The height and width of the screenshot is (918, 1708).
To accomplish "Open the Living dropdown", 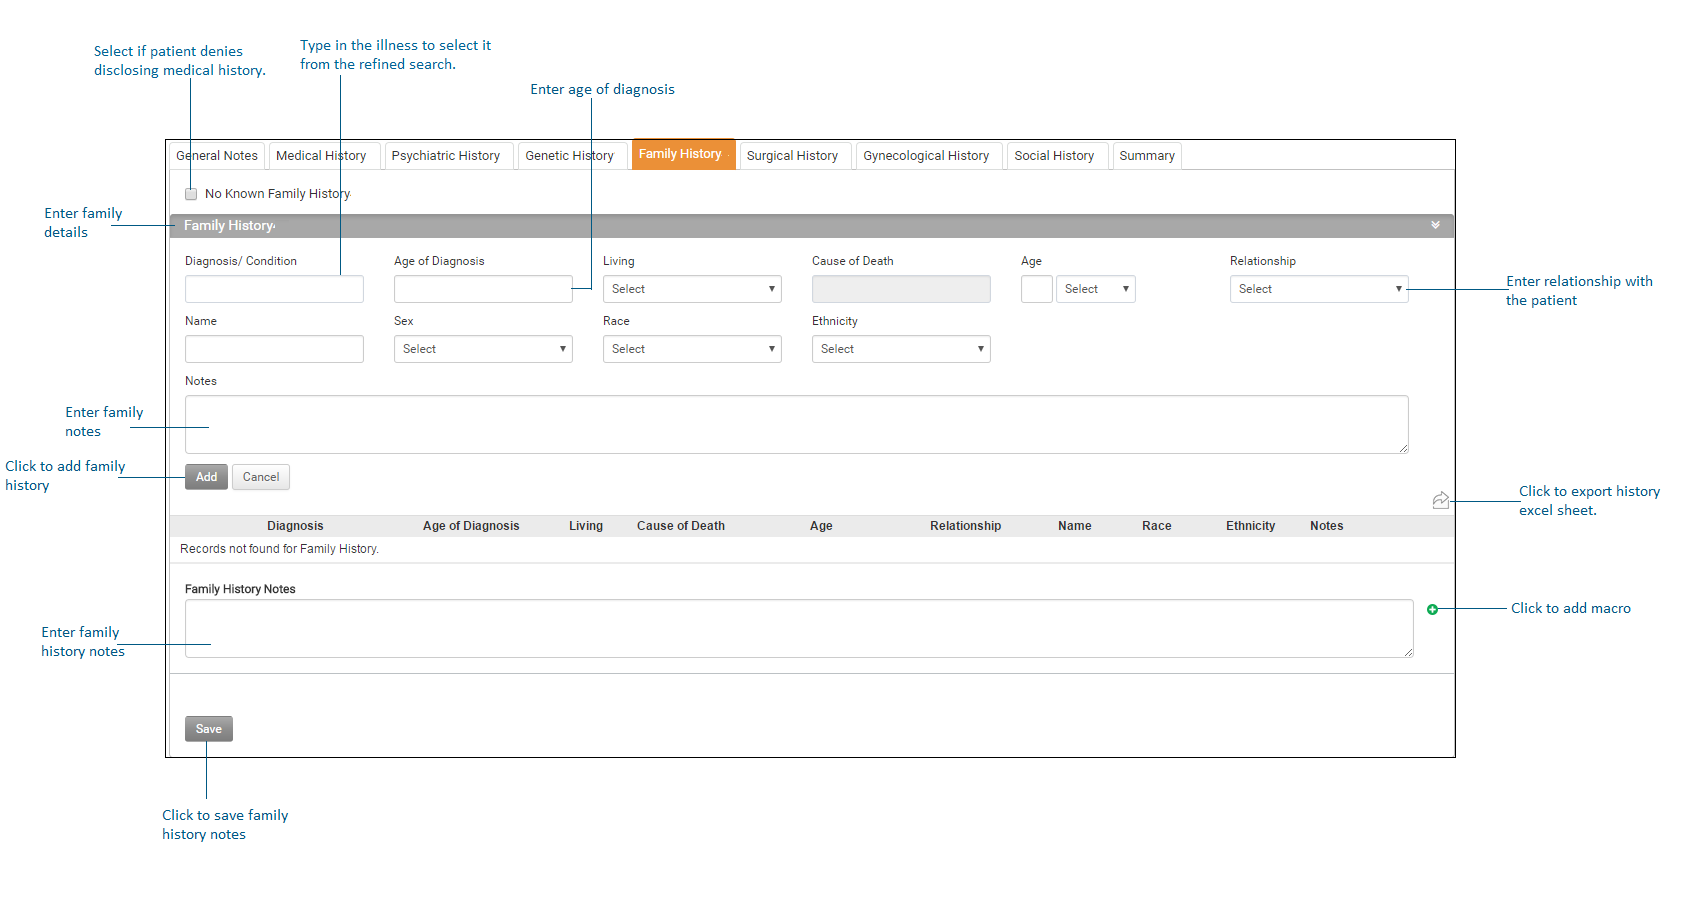I will pyautogui.click(x=691, y=289).
